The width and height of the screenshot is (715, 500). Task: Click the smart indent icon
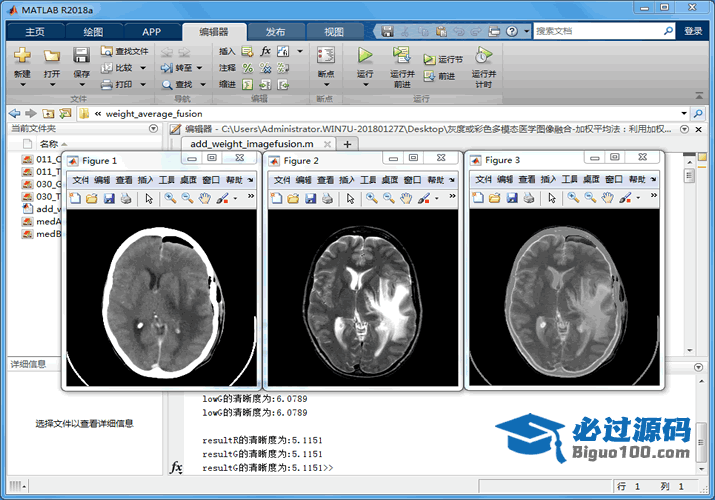click(248, 84)
